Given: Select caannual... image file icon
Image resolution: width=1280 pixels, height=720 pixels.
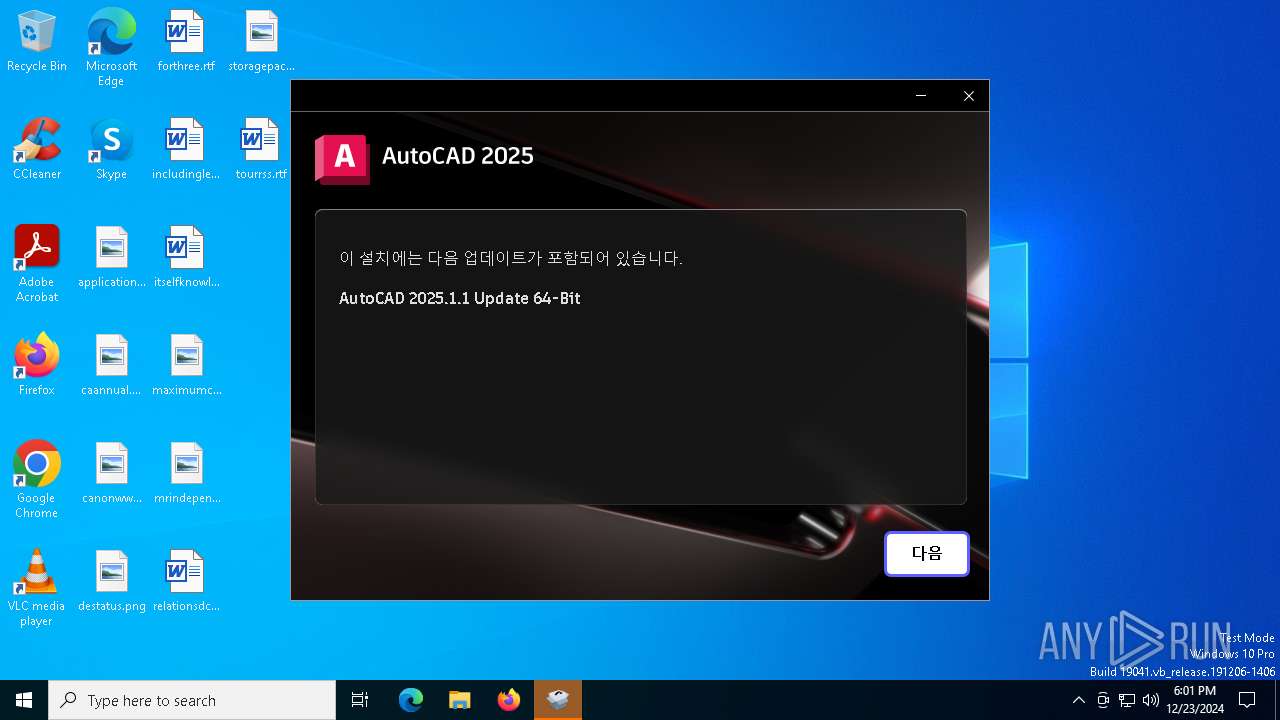Looking at the screenshot, I should click(111, 366).
